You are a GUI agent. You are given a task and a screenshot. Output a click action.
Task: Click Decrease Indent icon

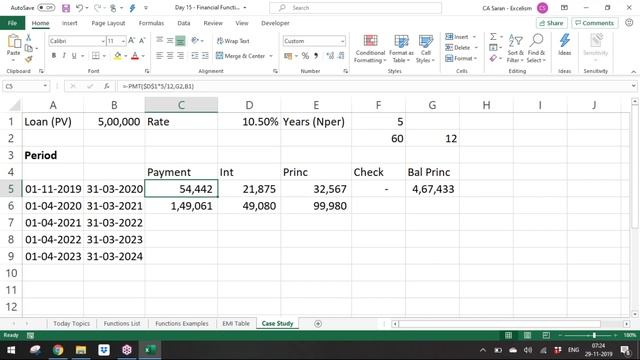pos(195,56)
